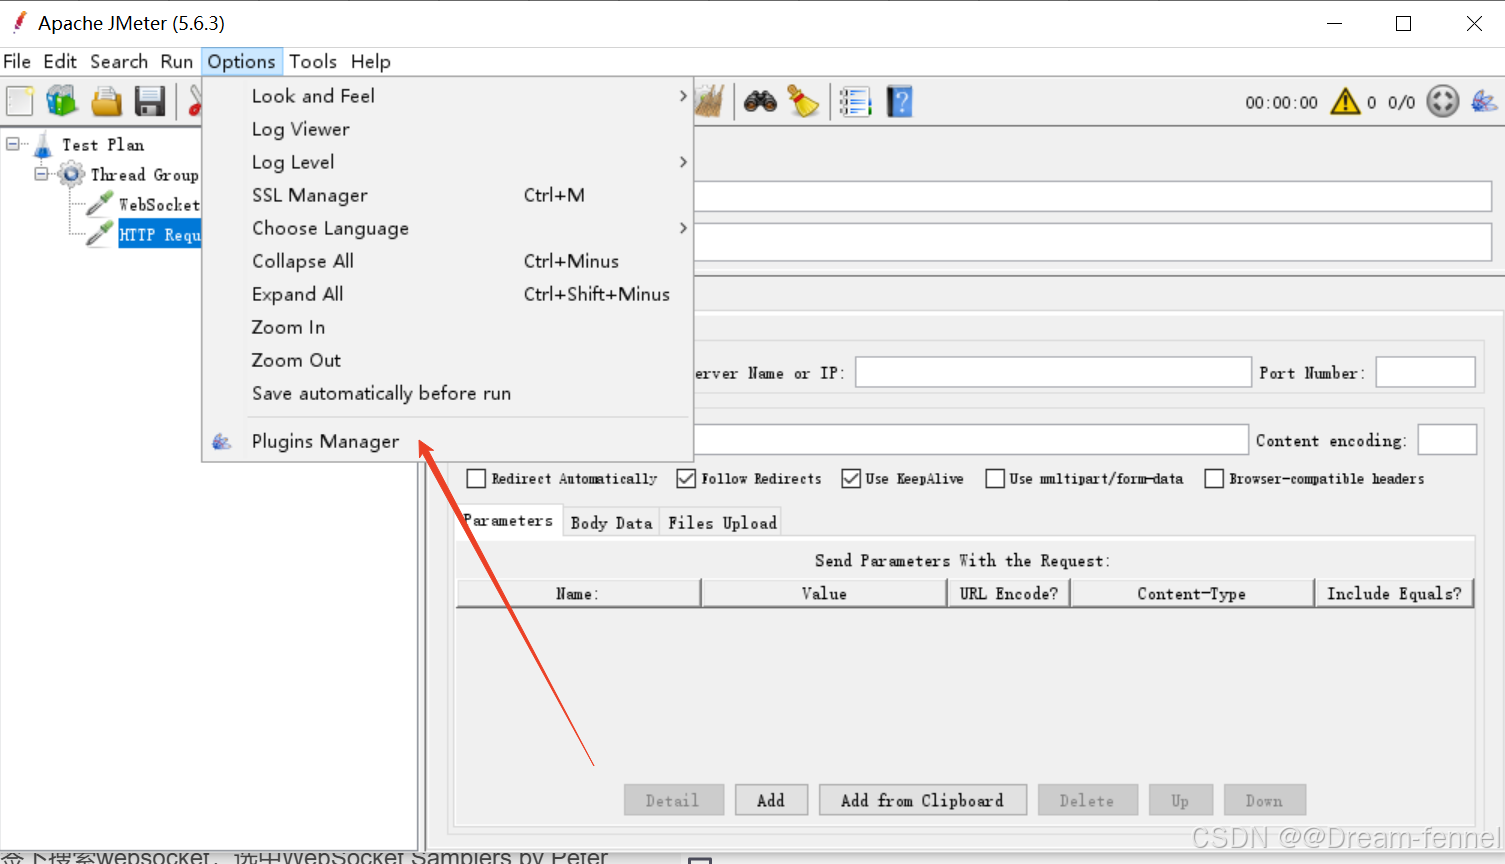Open the Search menu
The height and width of the screenshot is (864, 1505).
119,61
